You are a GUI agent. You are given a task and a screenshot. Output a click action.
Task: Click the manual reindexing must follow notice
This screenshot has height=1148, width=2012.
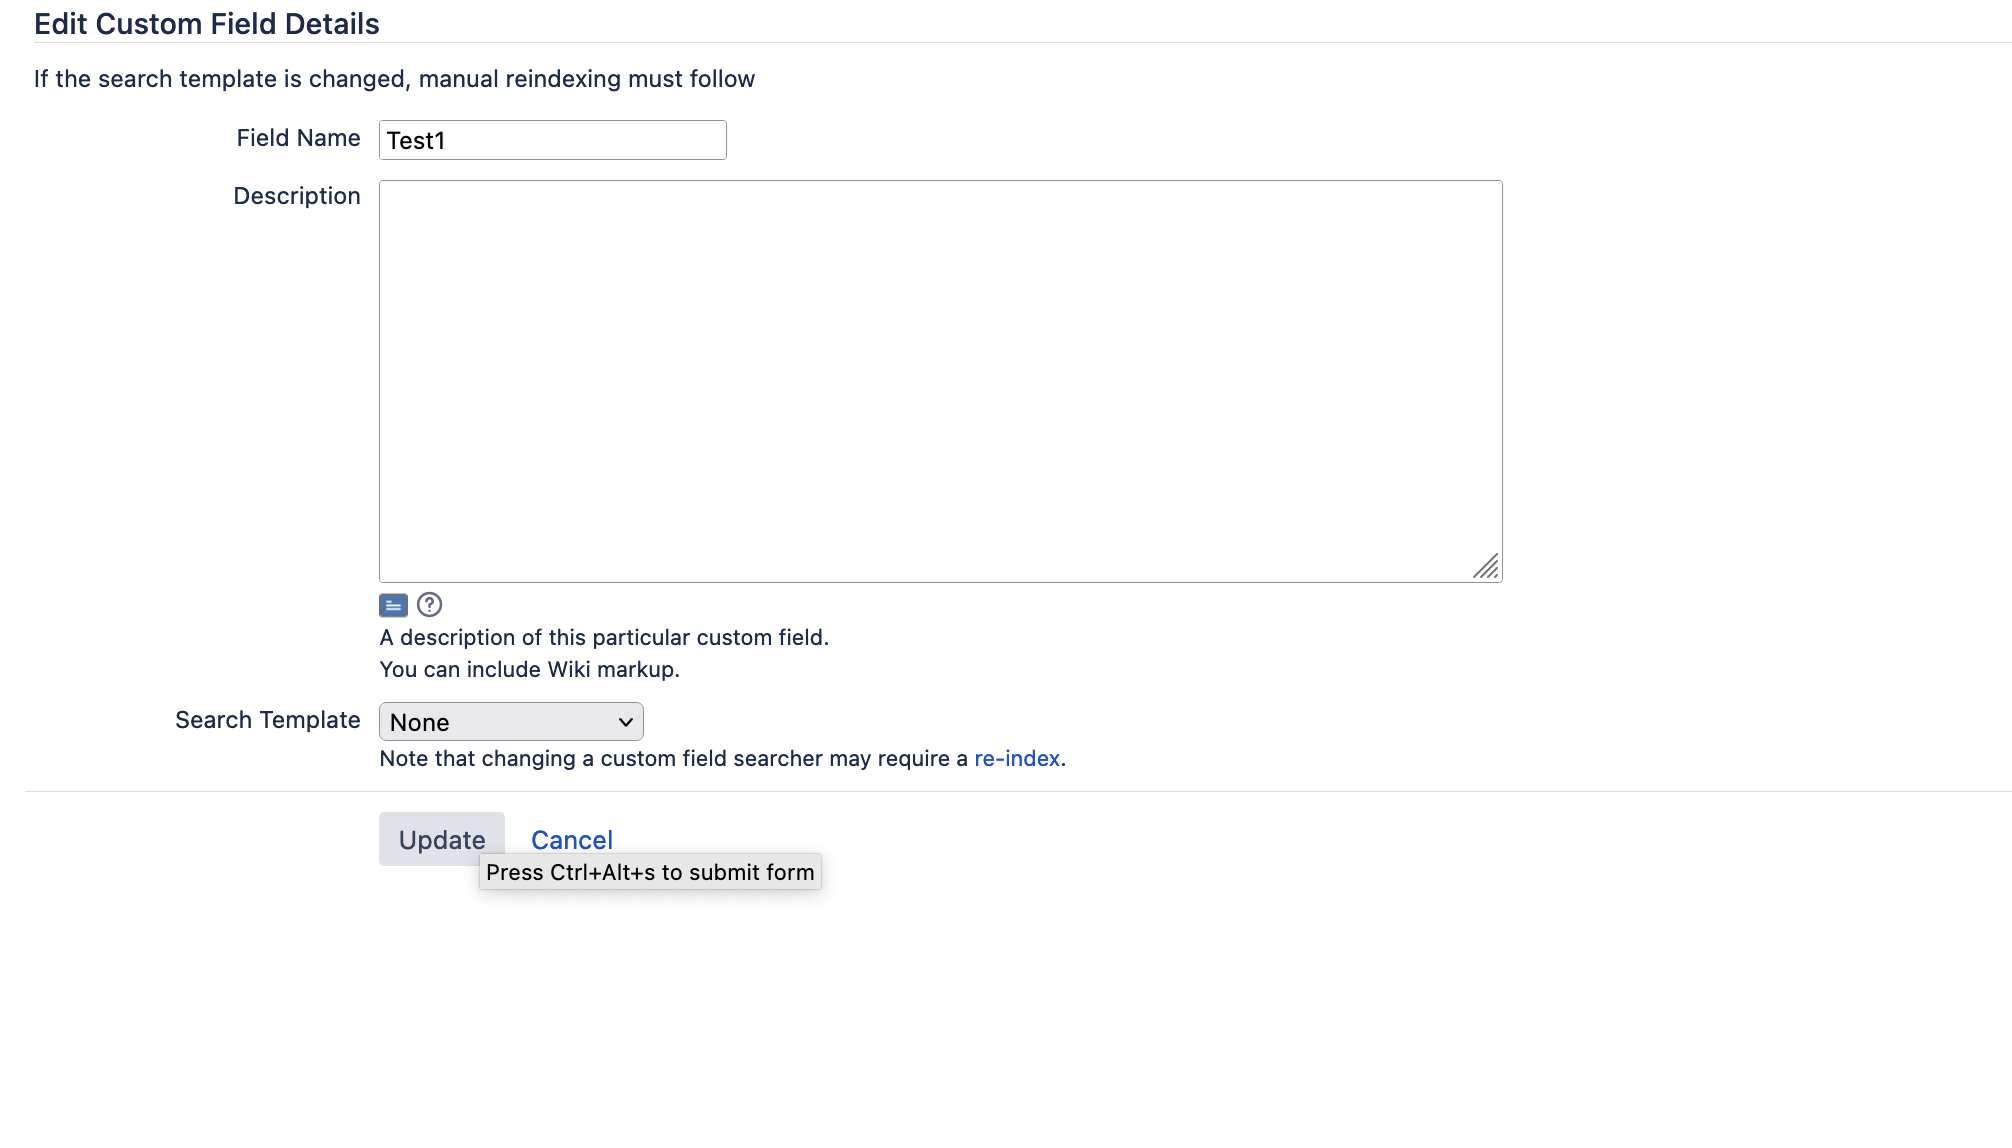(394, 79)
